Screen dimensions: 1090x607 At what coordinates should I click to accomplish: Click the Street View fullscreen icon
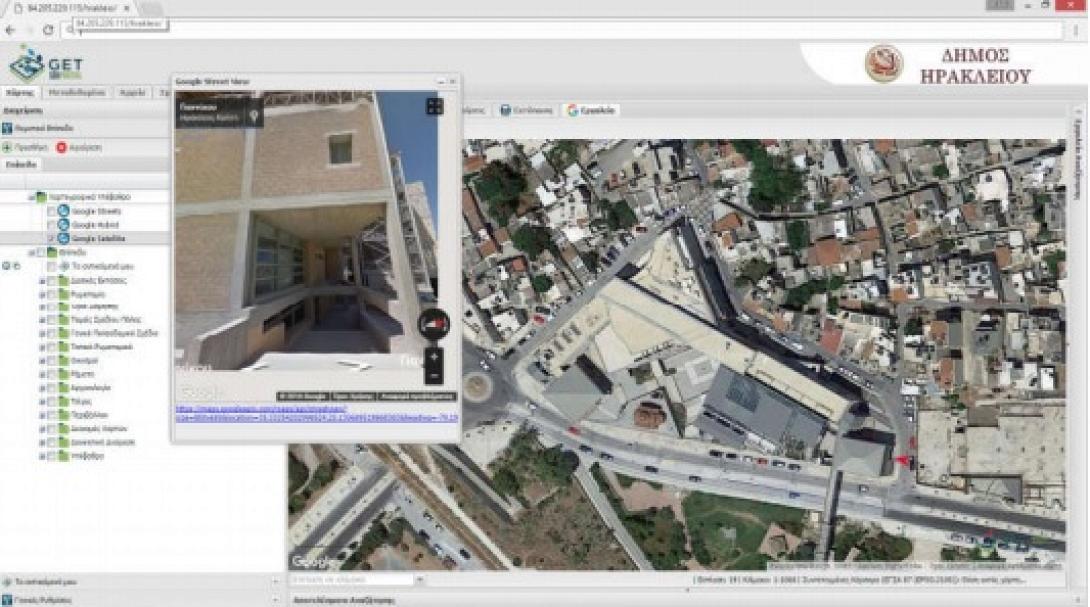[x=434, y=106]
